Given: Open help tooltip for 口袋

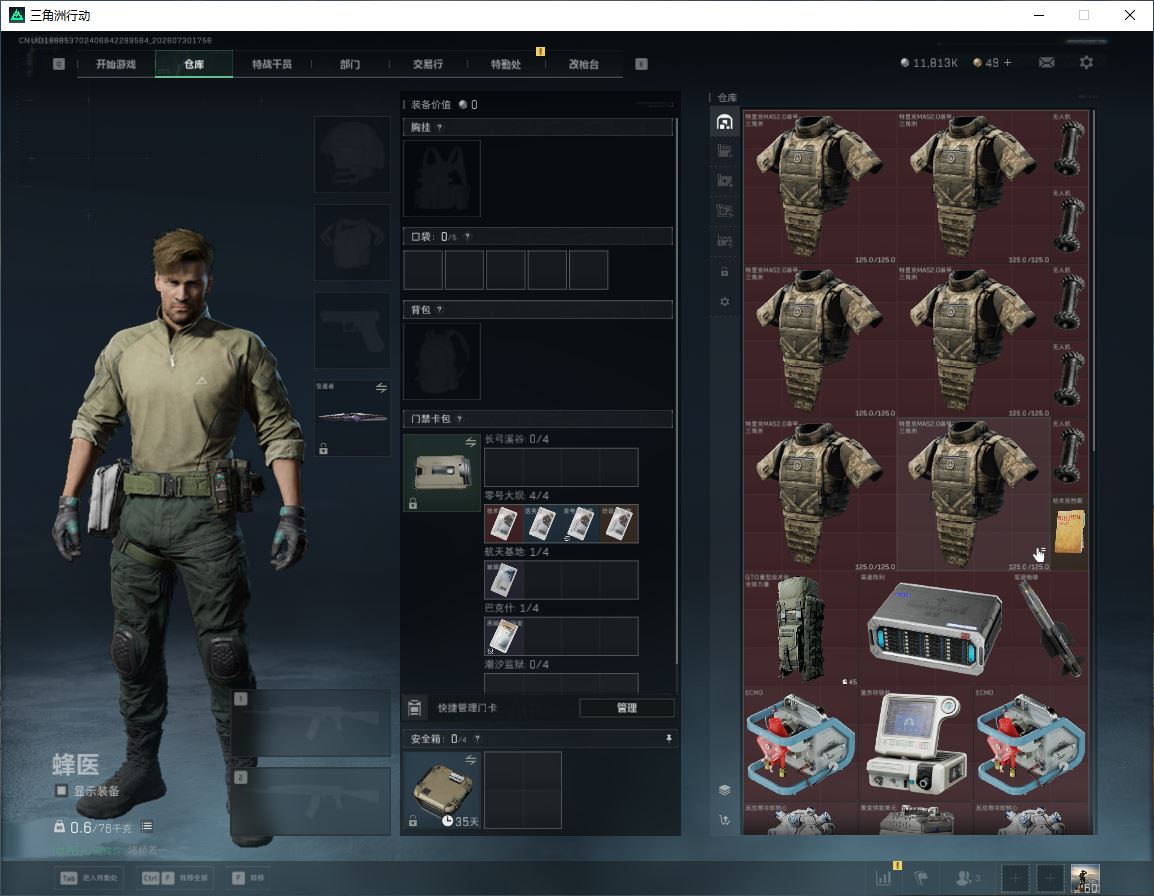Looking at the screenshot, I should point(467,236).
